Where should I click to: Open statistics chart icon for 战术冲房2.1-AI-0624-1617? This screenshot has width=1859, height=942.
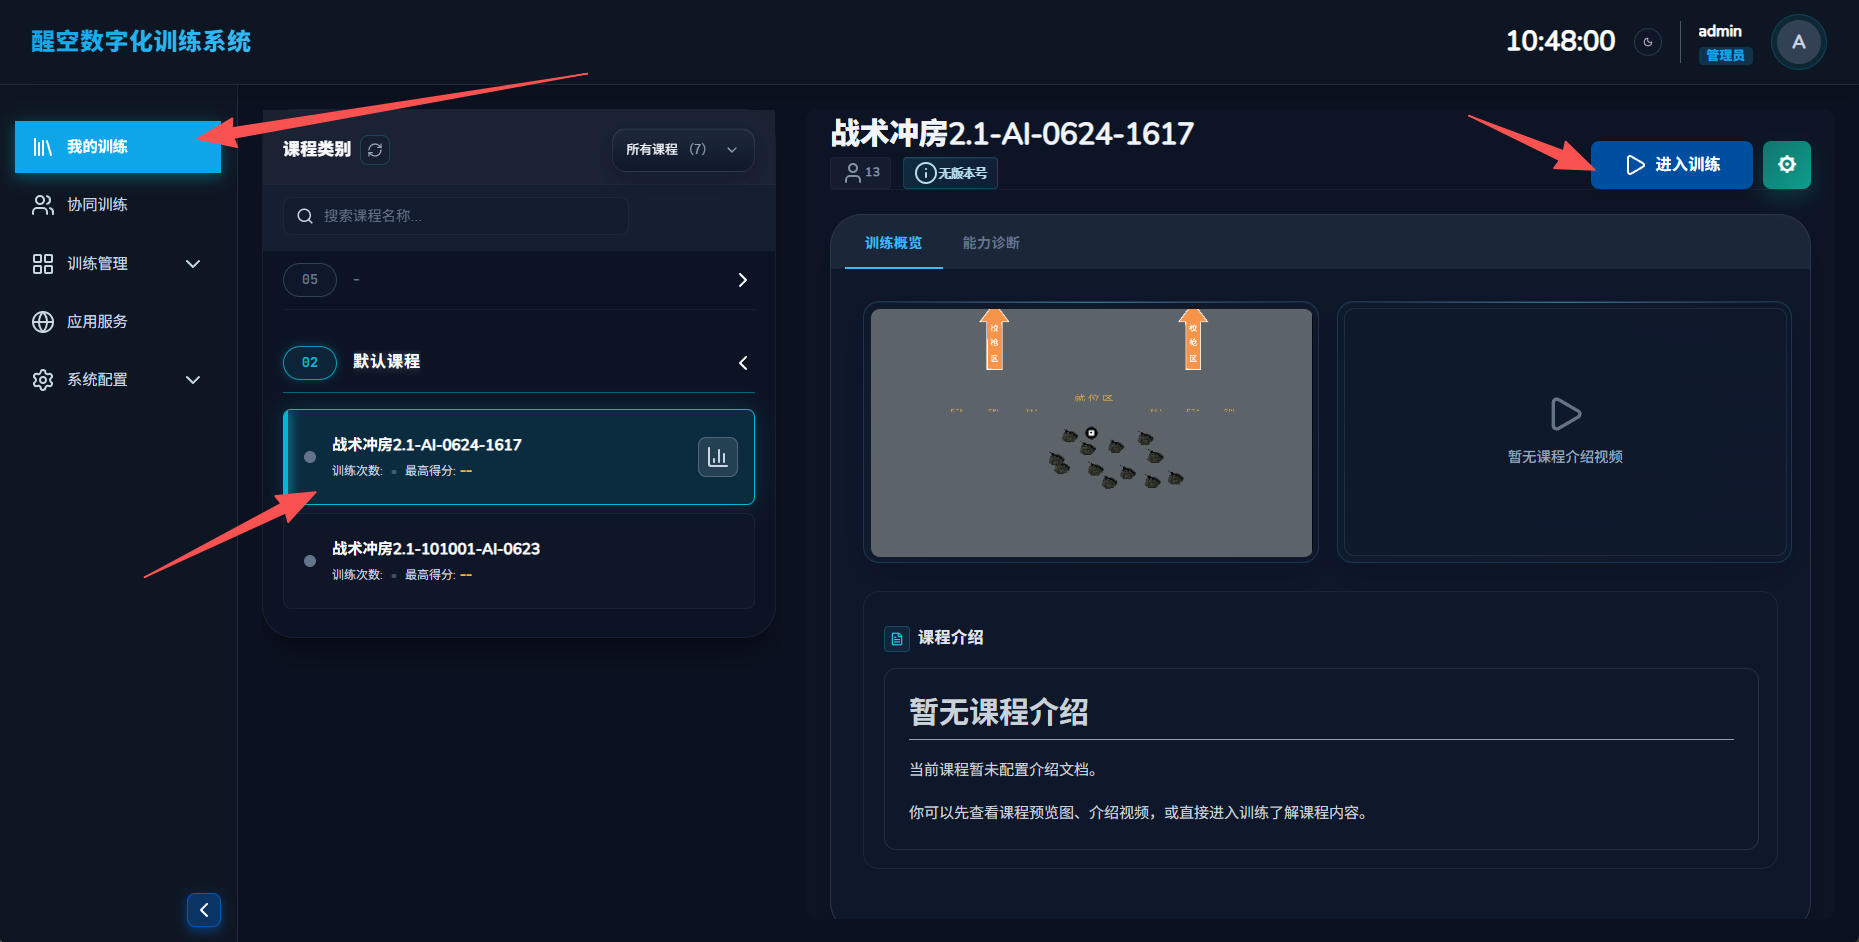717,457
